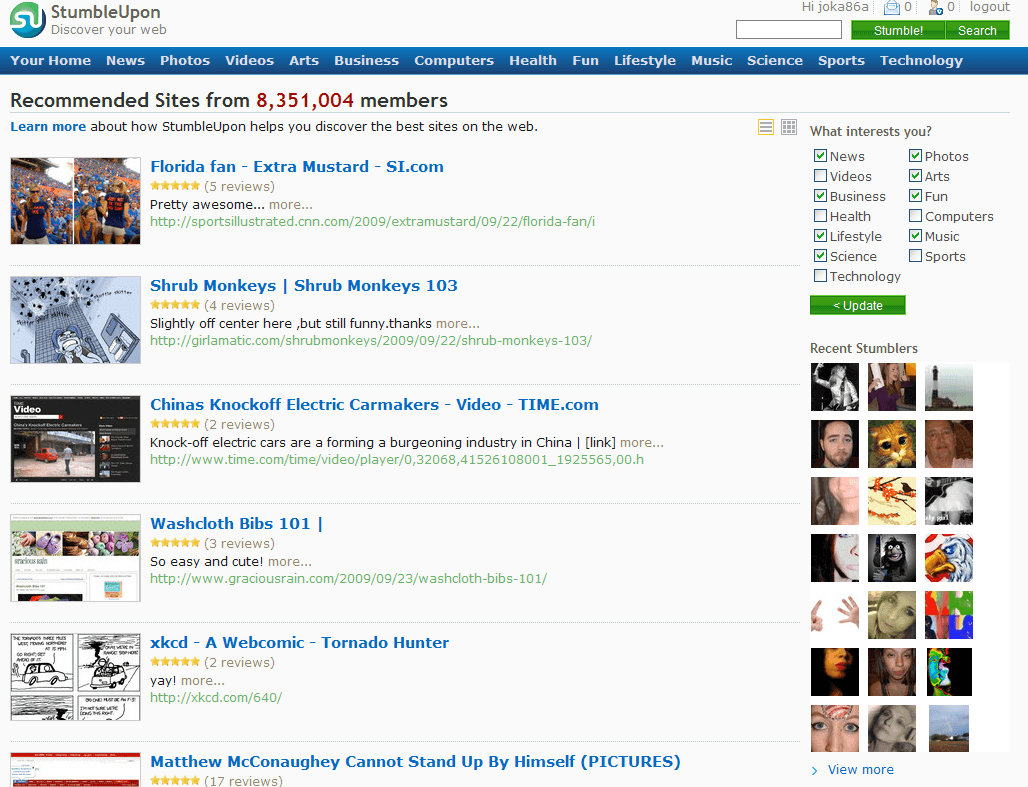Expand 'more...' on xkcd review
Image resolution: width=1028 pixels, height=787 pixels.
point(203,681)
